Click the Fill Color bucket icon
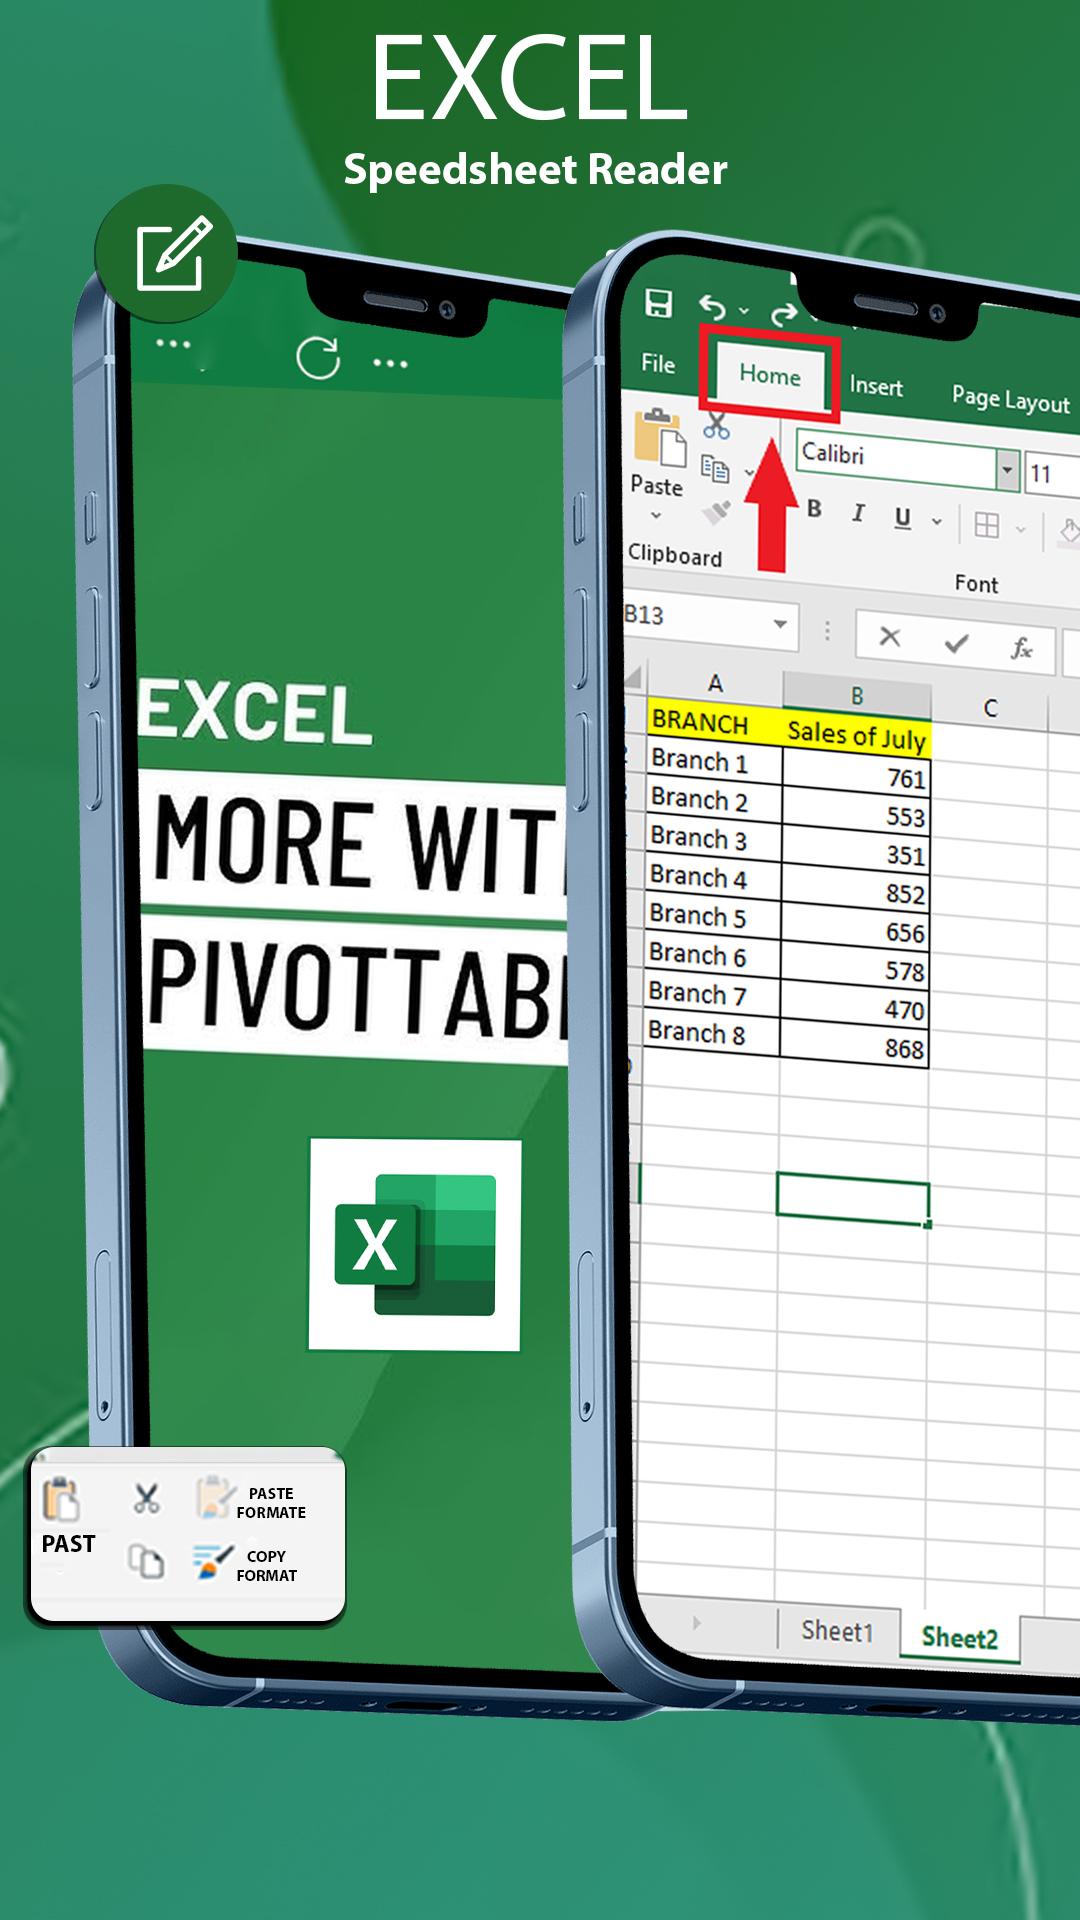This screenshot has height=1920, width=1080. coord(1070,531)
